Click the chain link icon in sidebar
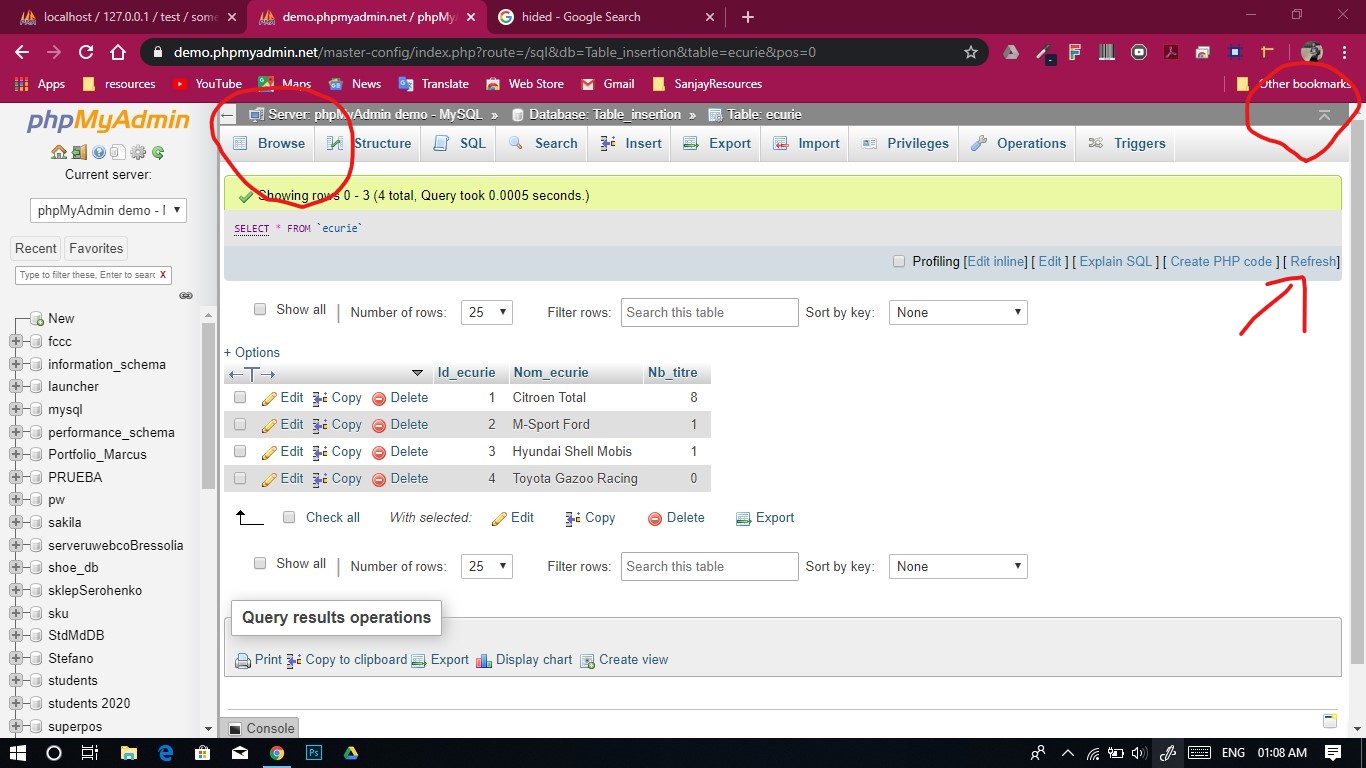The height and width of the screenshot is (768, 1366). pos(186,296)
